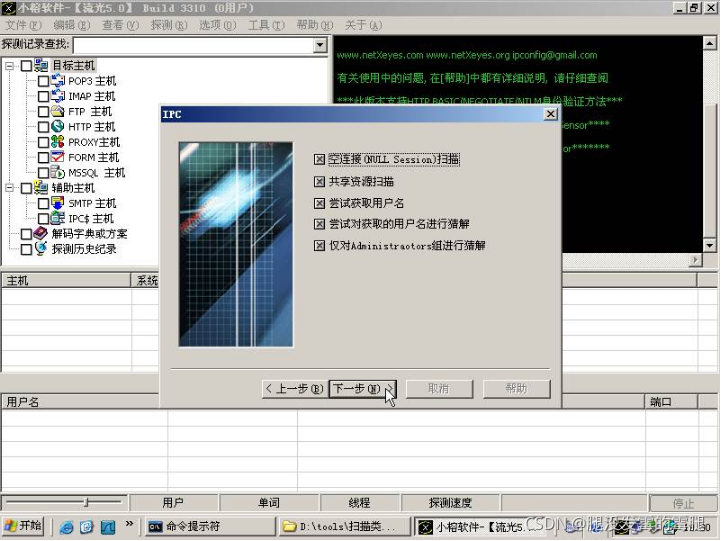Open the 选项 menu

217,25
